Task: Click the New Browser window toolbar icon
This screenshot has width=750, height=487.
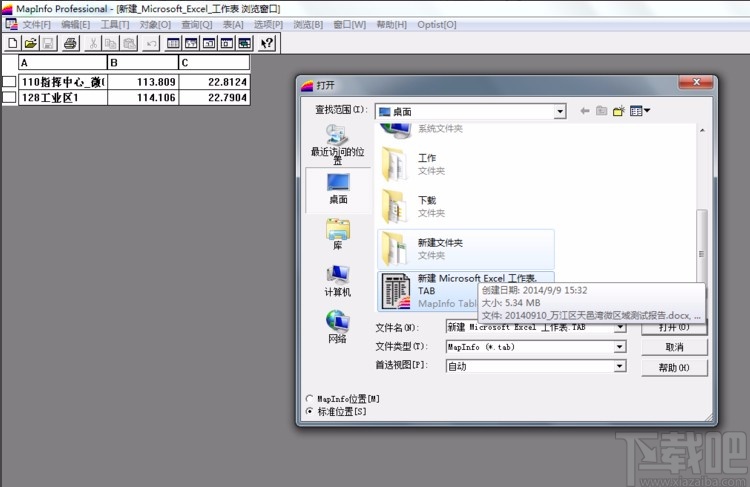Action: tap(173, 44)
